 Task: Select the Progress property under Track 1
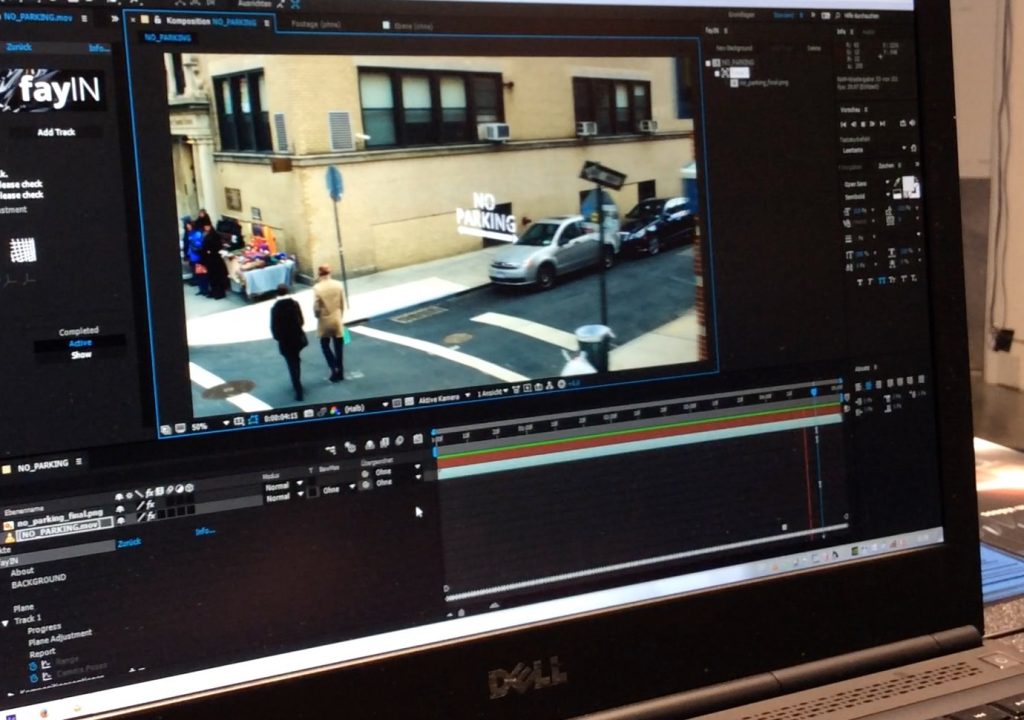(44, 629)
